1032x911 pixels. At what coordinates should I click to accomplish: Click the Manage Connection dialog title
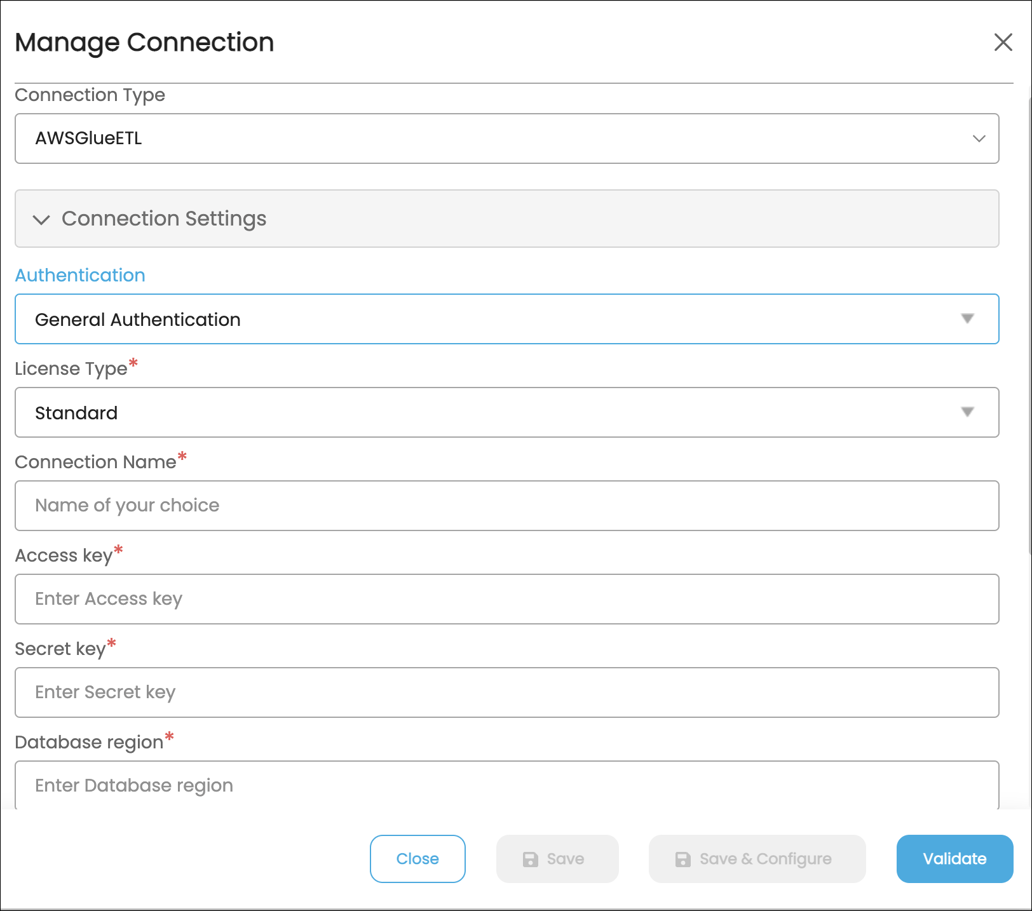coord(144,43)
